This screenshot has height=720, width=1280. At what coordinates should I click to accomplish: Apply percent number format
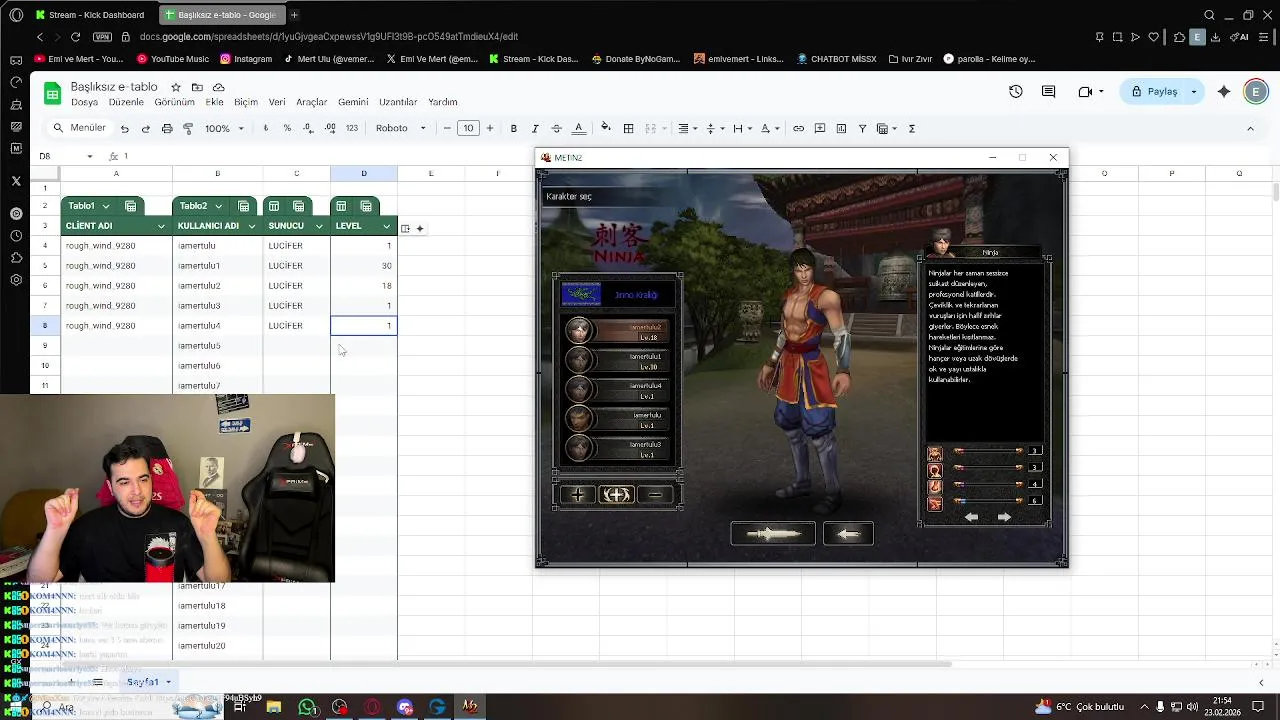click(287, 128)
